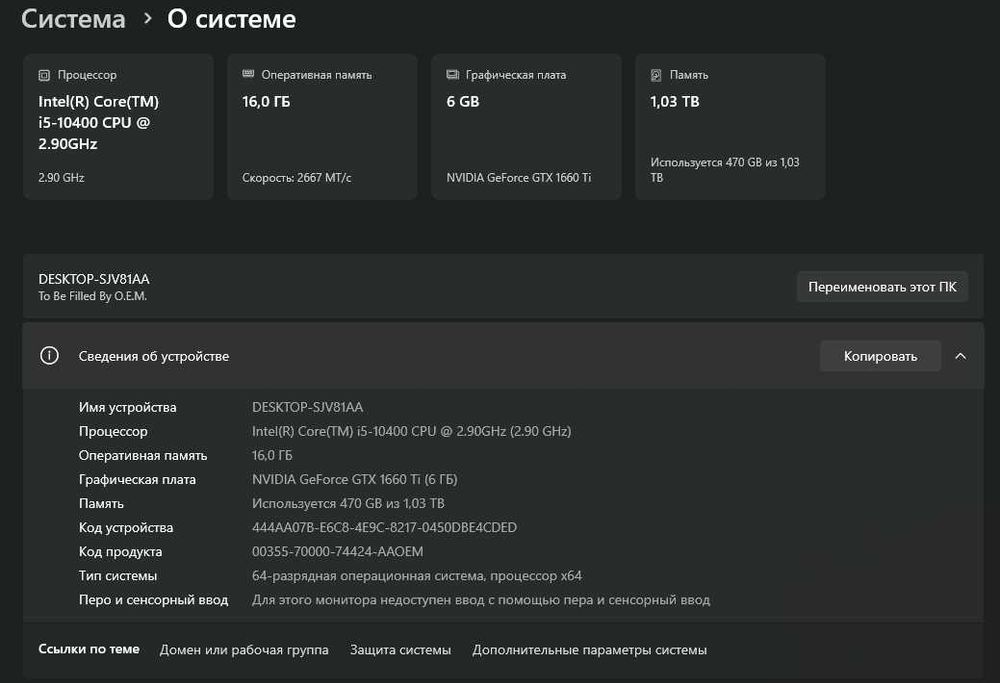The image size is (1000, 683).
Task: Click the info icon beside Сведения об устройстве
Action: point(49,356)
